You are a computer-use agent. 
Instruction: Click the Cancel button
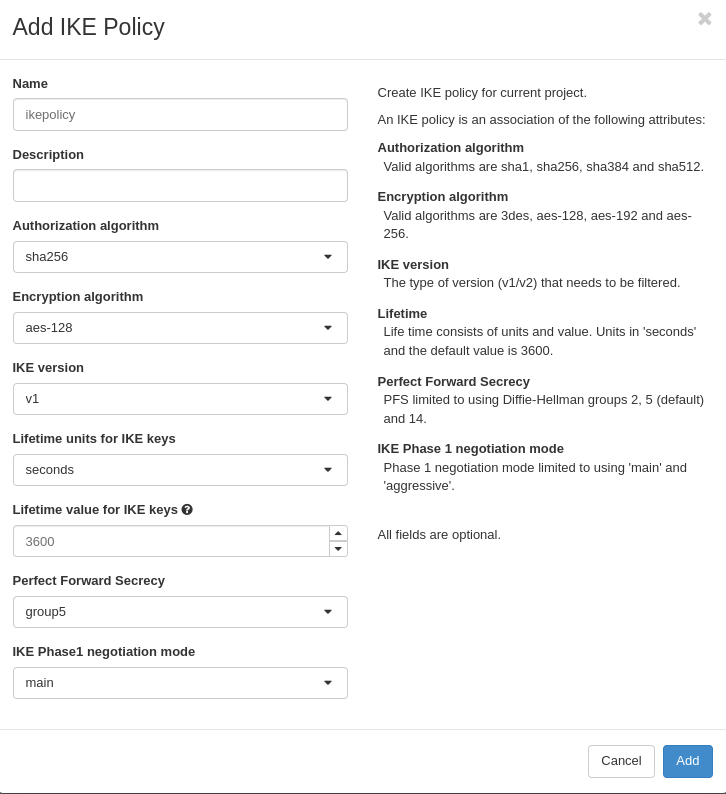point(621,761)
